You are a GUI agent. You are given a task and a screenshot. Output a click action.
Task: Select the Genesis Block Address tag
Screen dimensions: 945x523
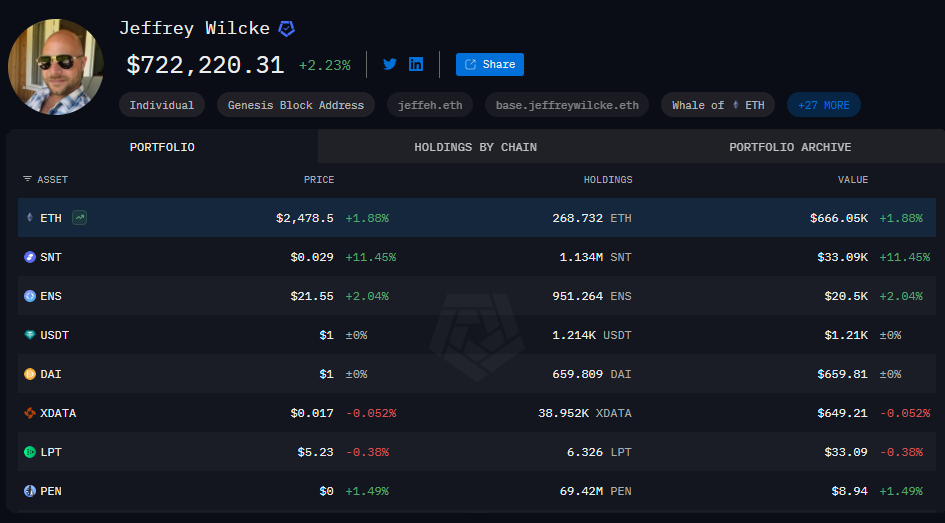[x=296, y=105]
